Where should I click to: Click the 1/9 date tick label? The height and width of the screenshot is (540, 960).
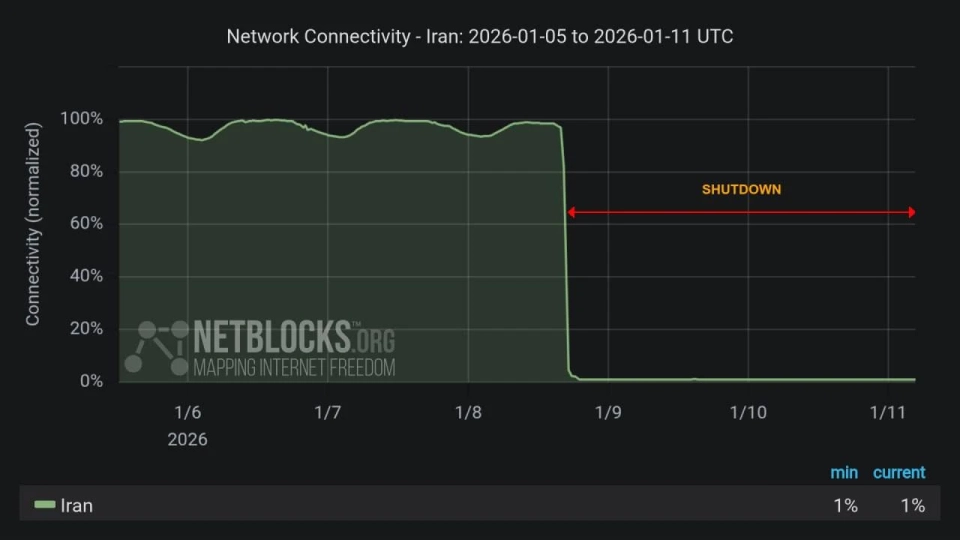608,412
